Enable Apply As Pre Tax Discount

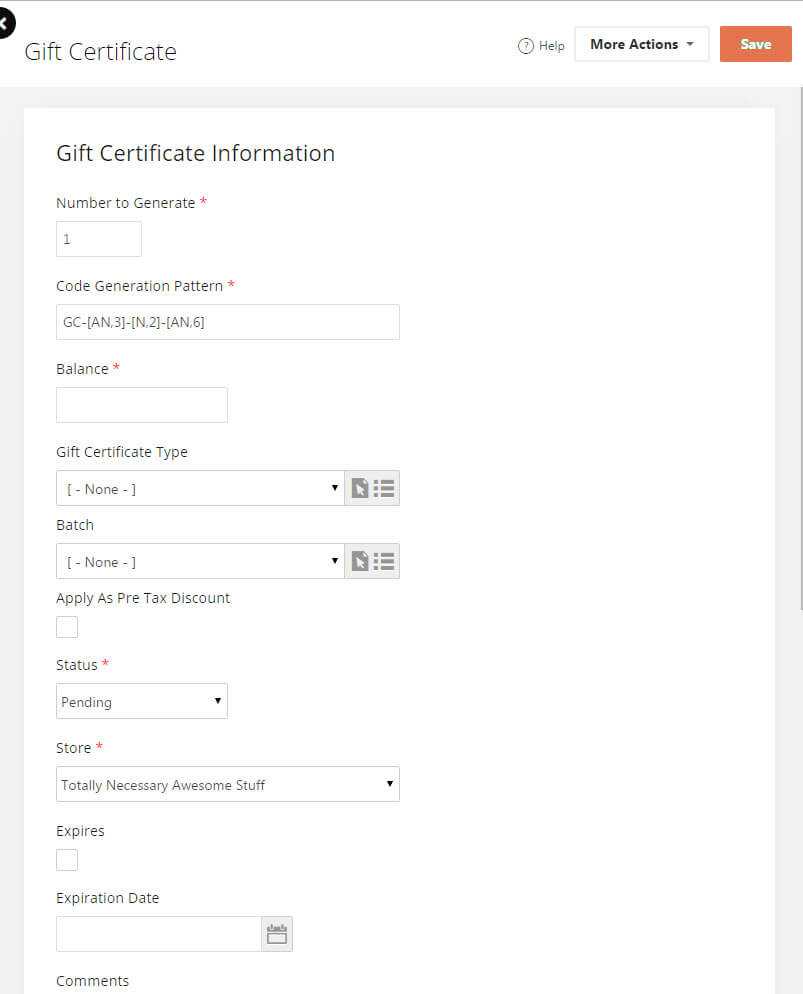pyautogui.click(x=67, y=627)
